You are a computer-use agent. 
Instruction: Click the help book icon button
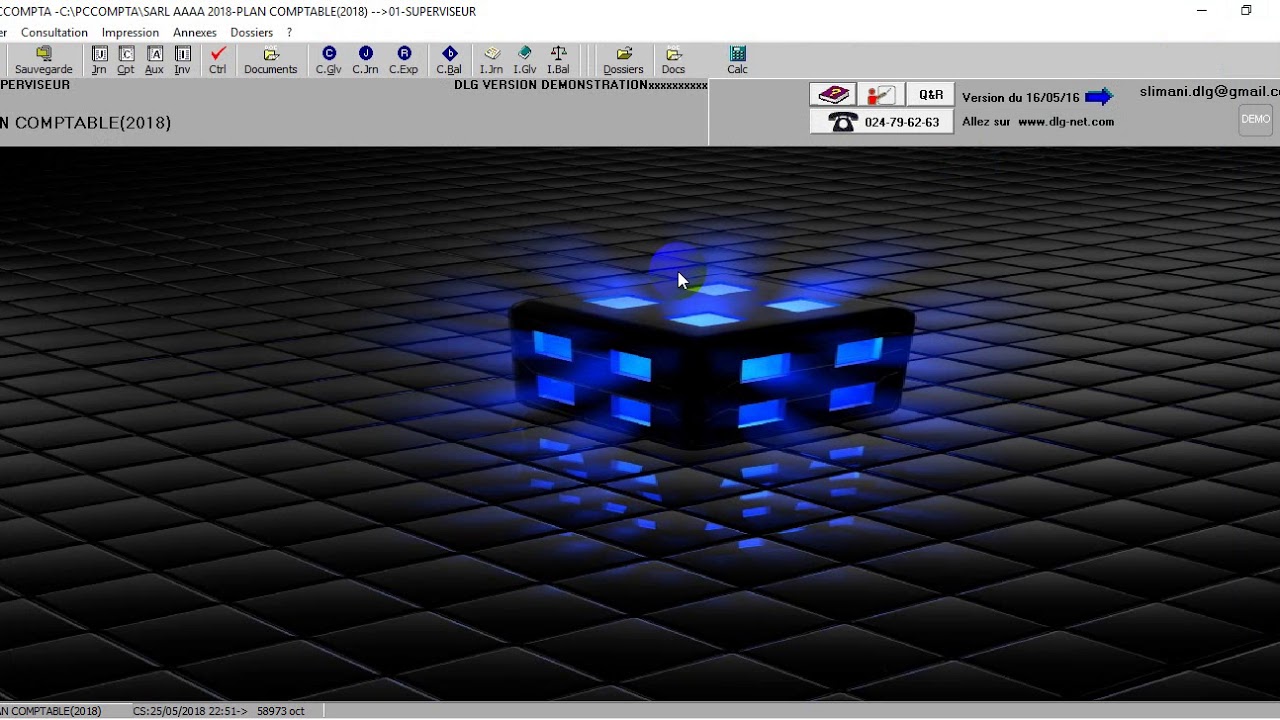[834, 95]
